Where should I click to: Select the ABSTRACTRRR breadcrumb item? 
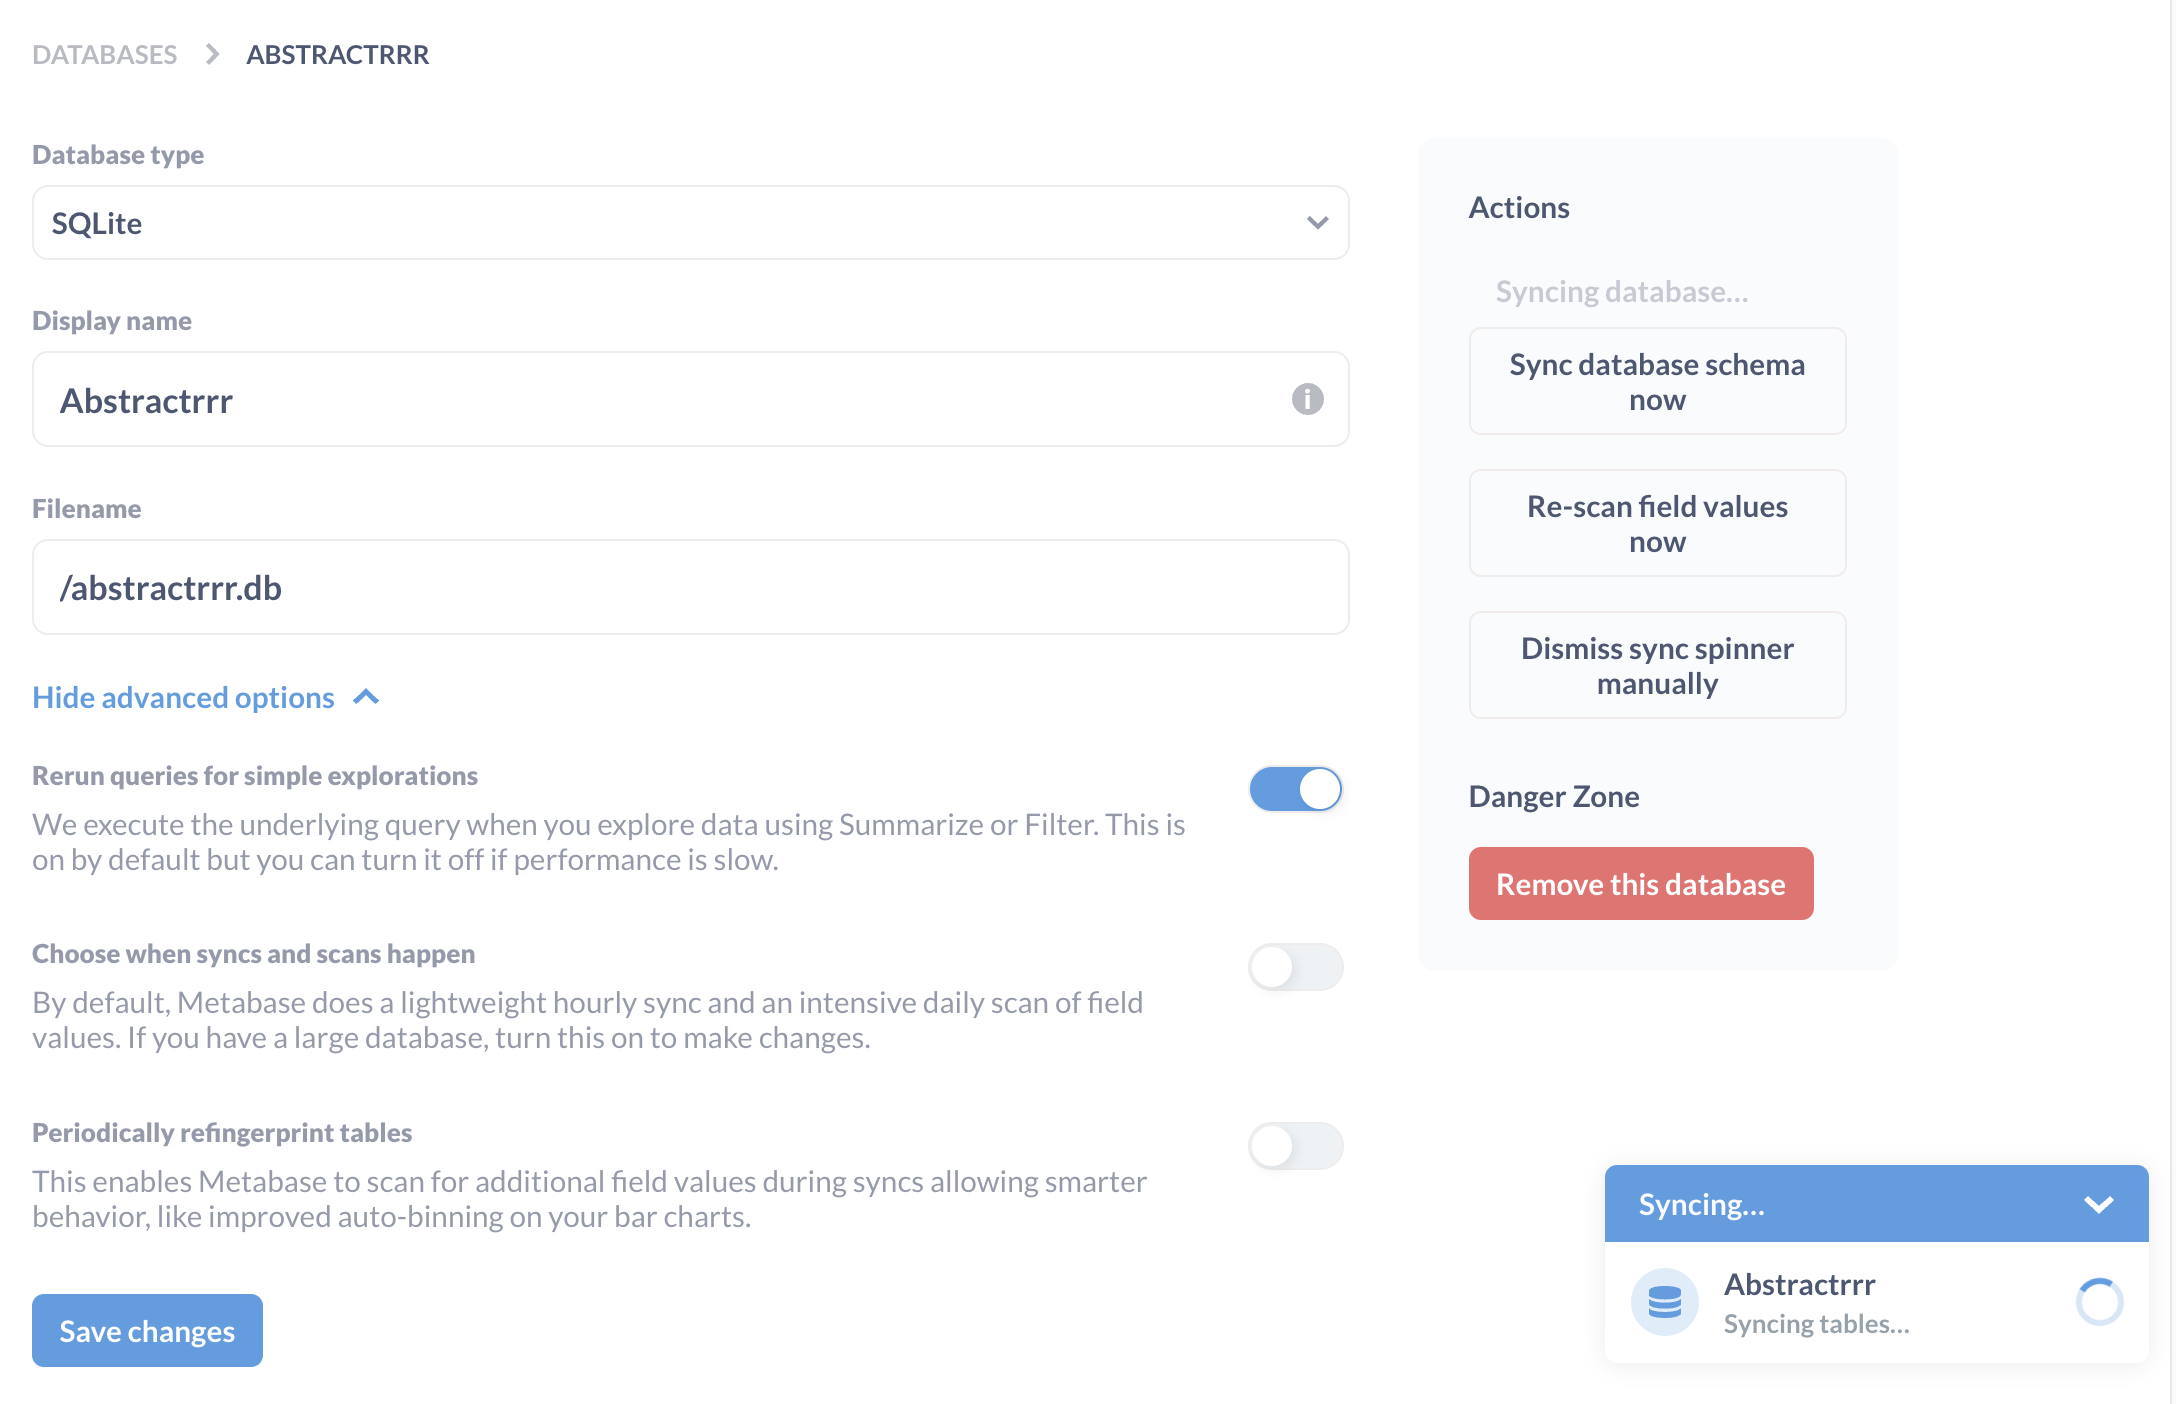pos(337,54)
